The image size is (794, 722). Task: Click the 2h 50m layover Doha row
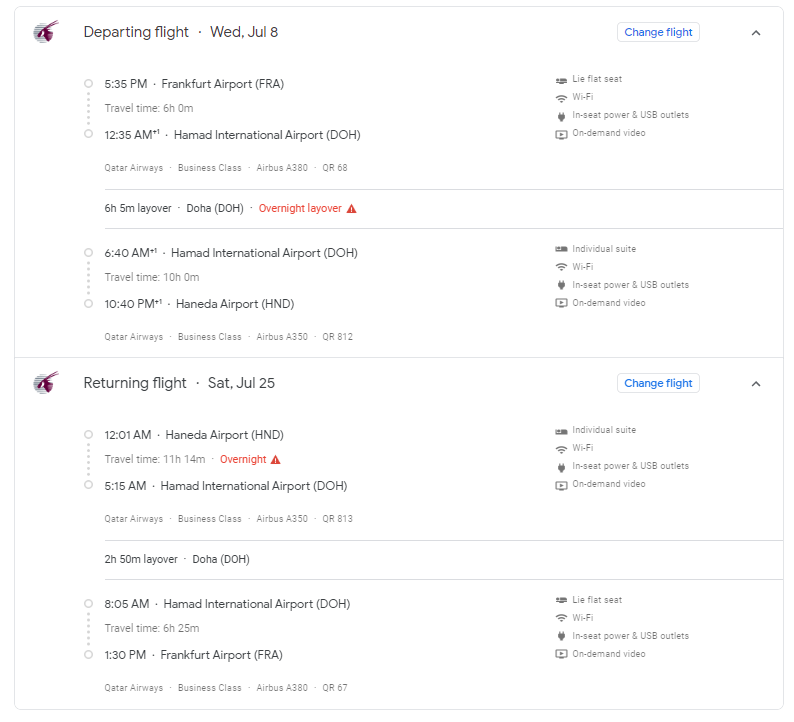pyautogui.click(x=444, y=559)
